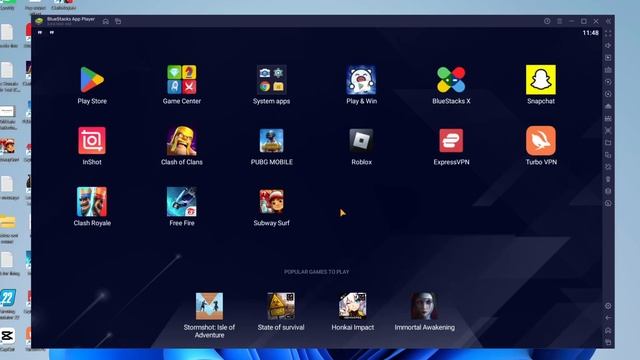Open the Game Center app

coord(182,80)
